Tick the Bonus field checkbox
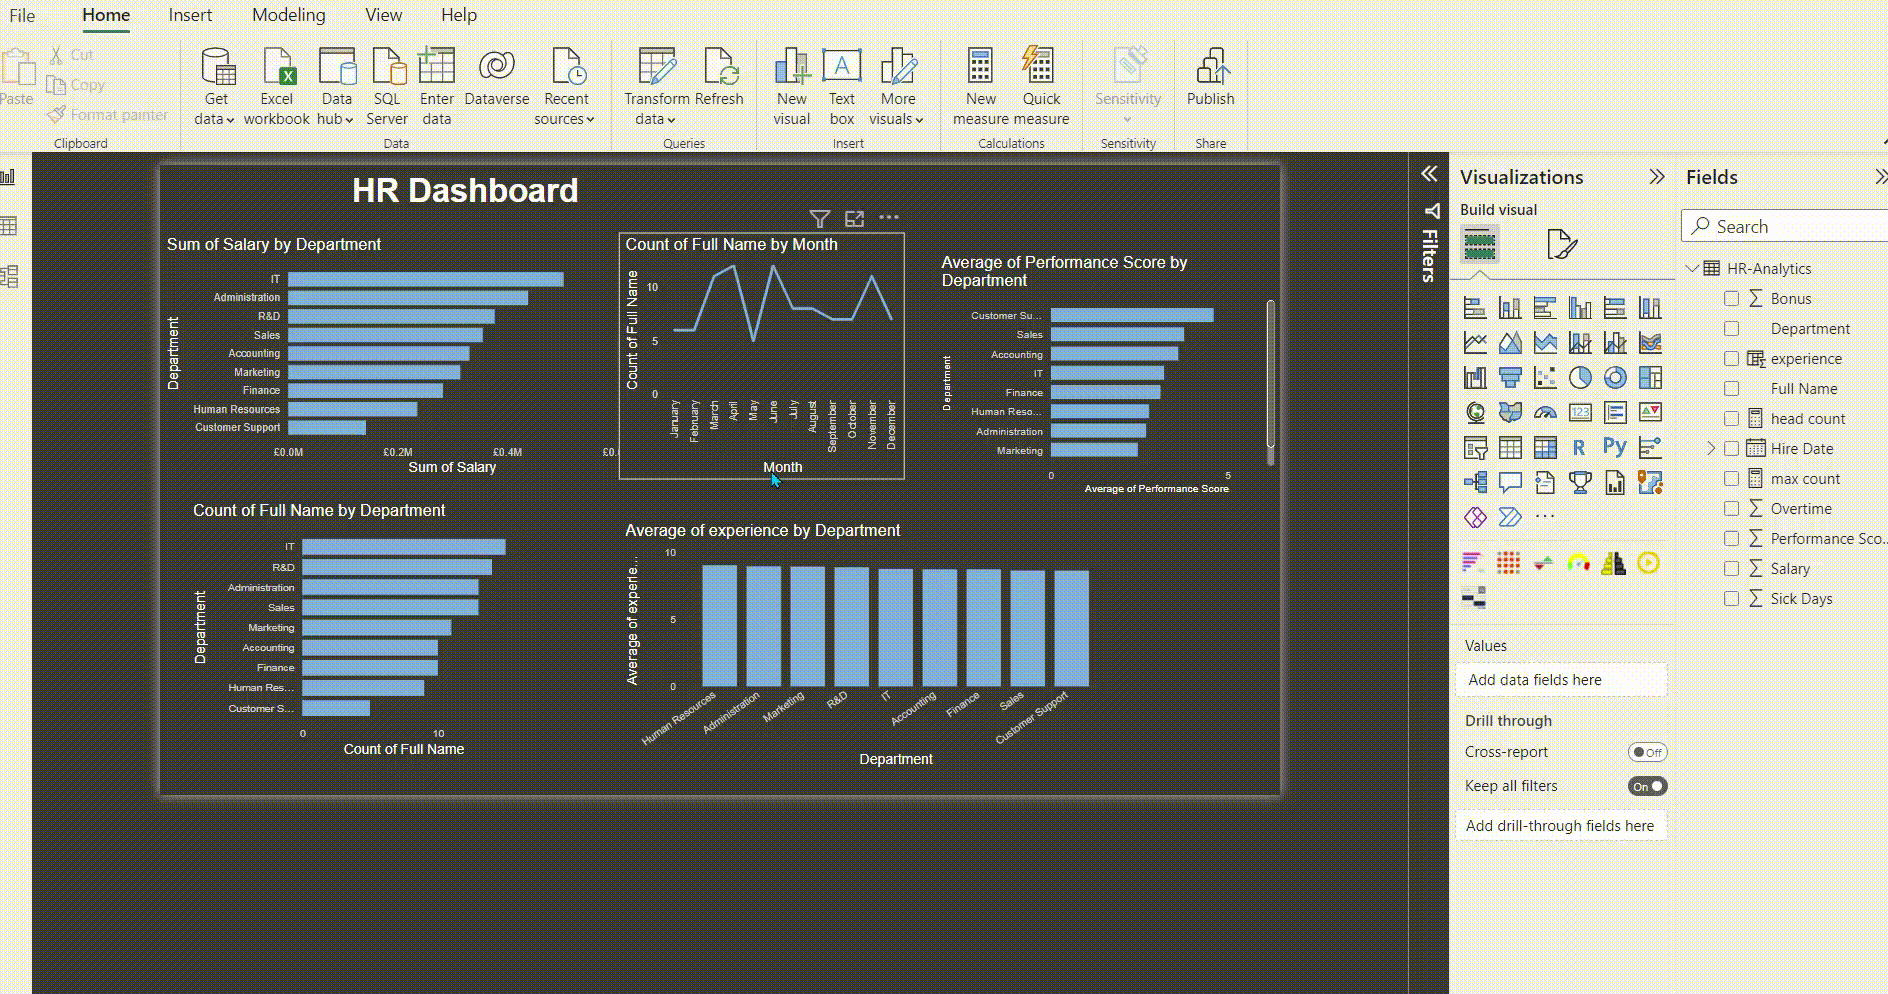The image size is (1888, 994). (x=1731, y=299)
